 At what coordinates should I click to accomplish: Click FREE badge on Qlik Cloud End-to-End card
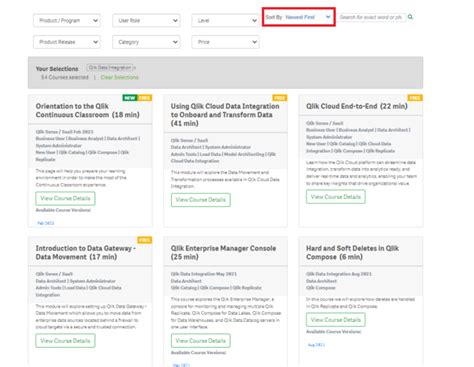click(415, 98)
